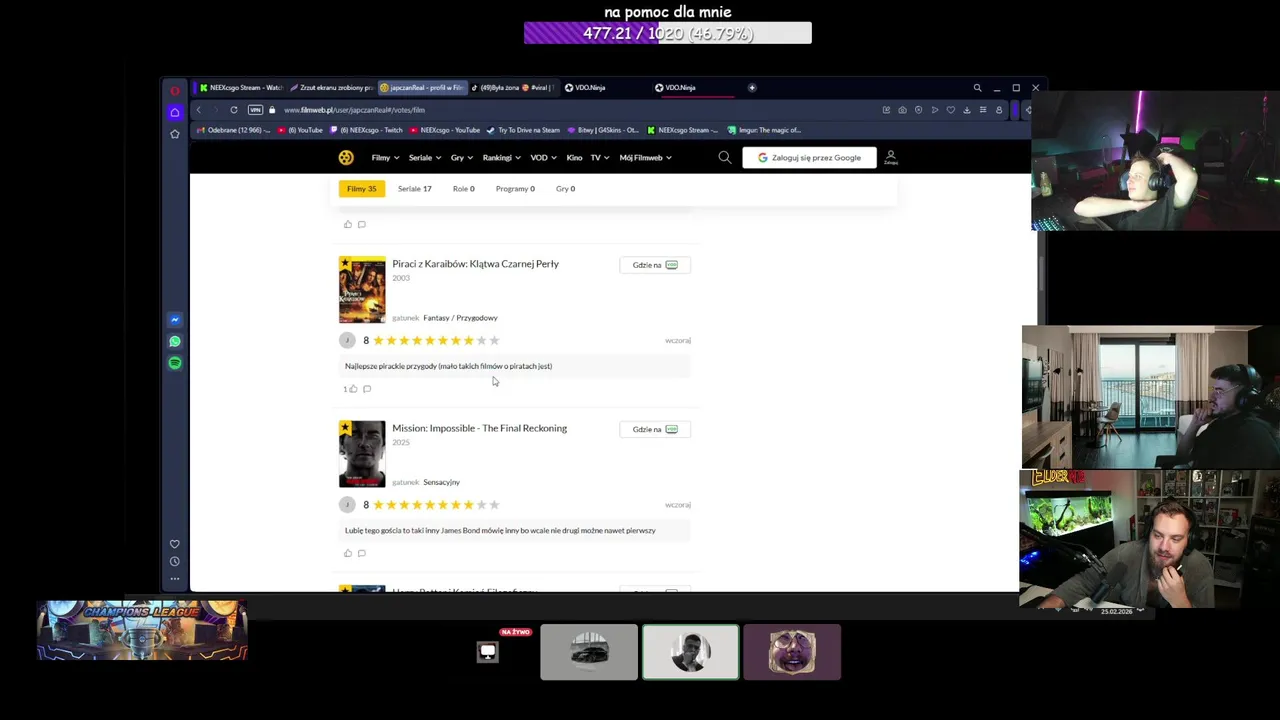Click the user avatar beside the Piraci rating
Screen dimensions: 1280x720
[x=347, y=340]
